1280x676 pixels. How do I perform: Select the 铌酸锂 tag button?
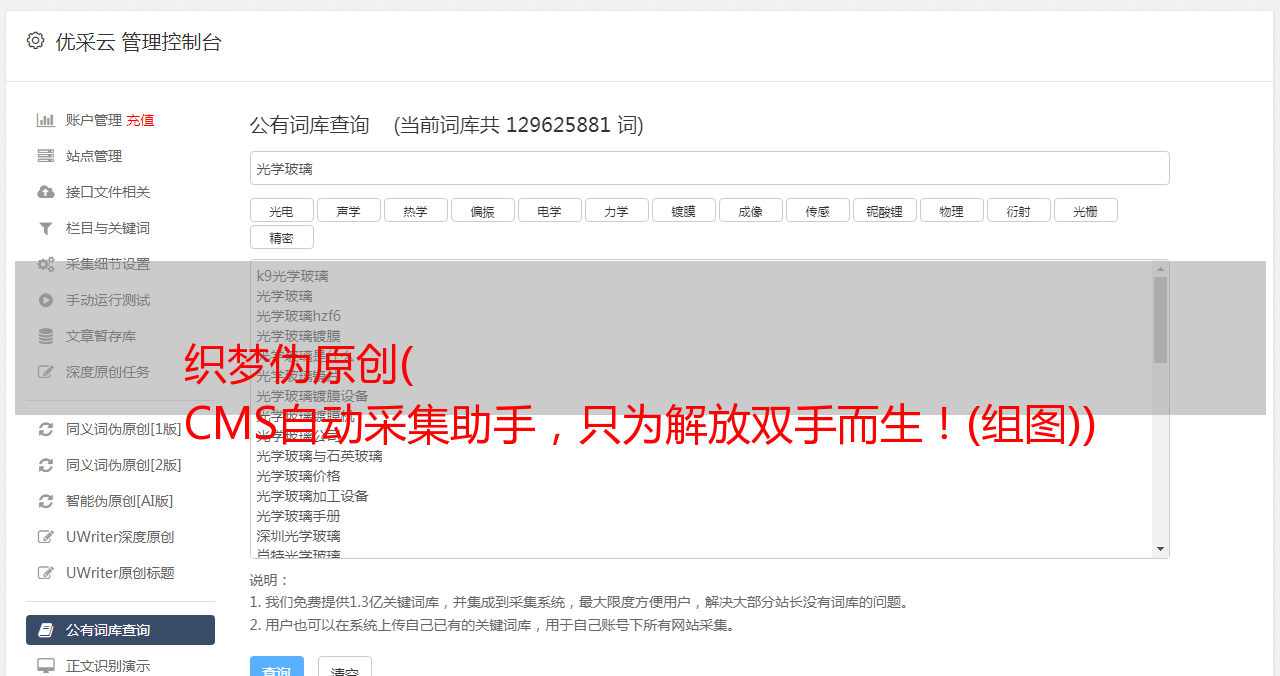click(884, 210)
